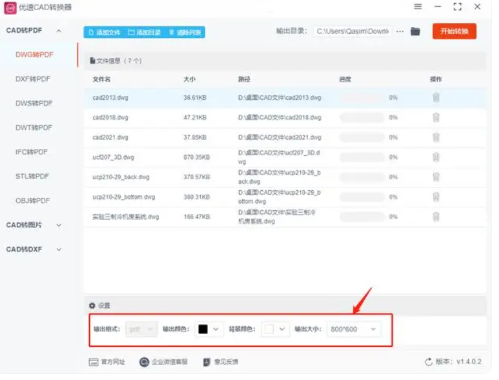Click the white background color swatch
The image size is (499, 380).
(269, 329)
